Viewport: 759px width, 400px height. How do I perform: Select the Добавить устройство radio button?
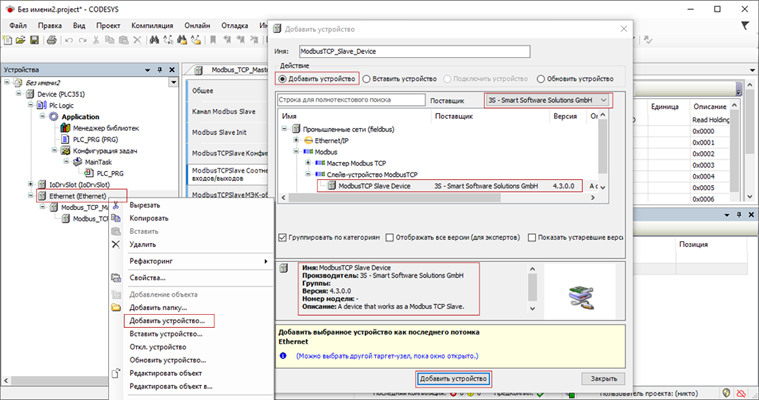282,79
